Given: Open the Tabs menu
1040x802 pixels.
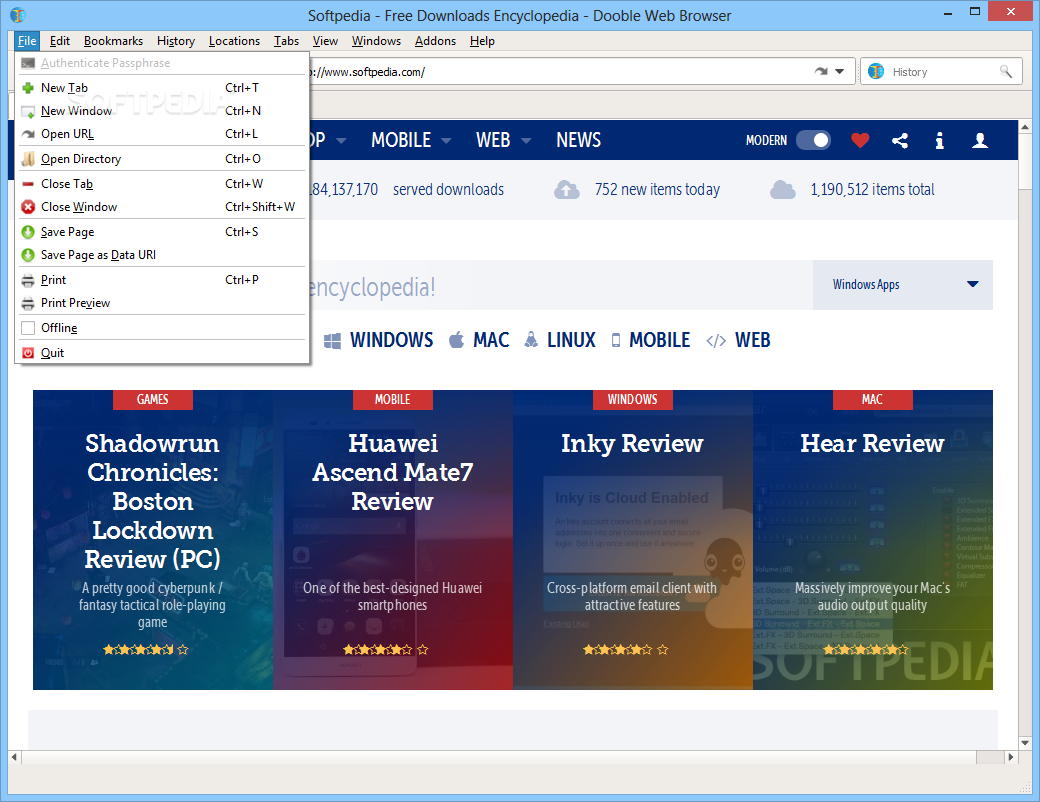Looking at the screenshot, I should click(x=287, y=41).
